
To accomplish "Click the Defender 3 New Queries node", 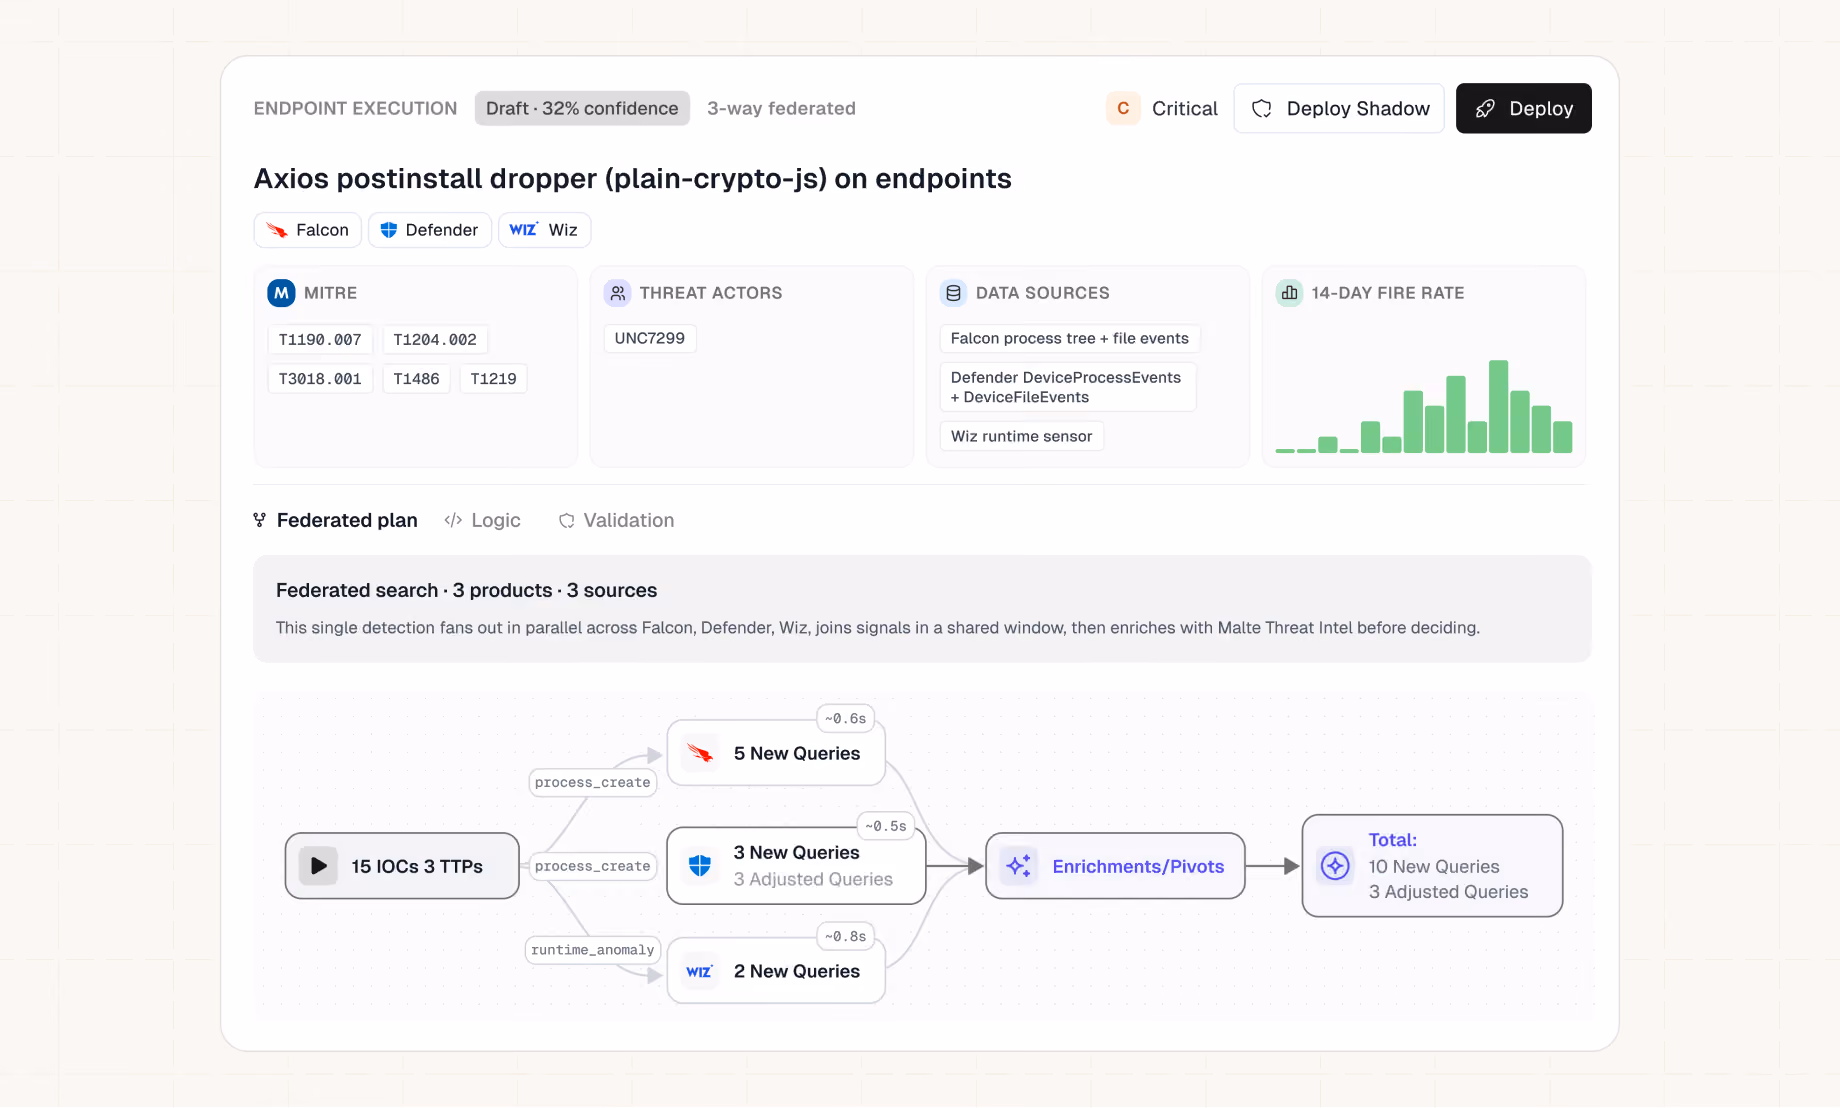I will 796,866.
